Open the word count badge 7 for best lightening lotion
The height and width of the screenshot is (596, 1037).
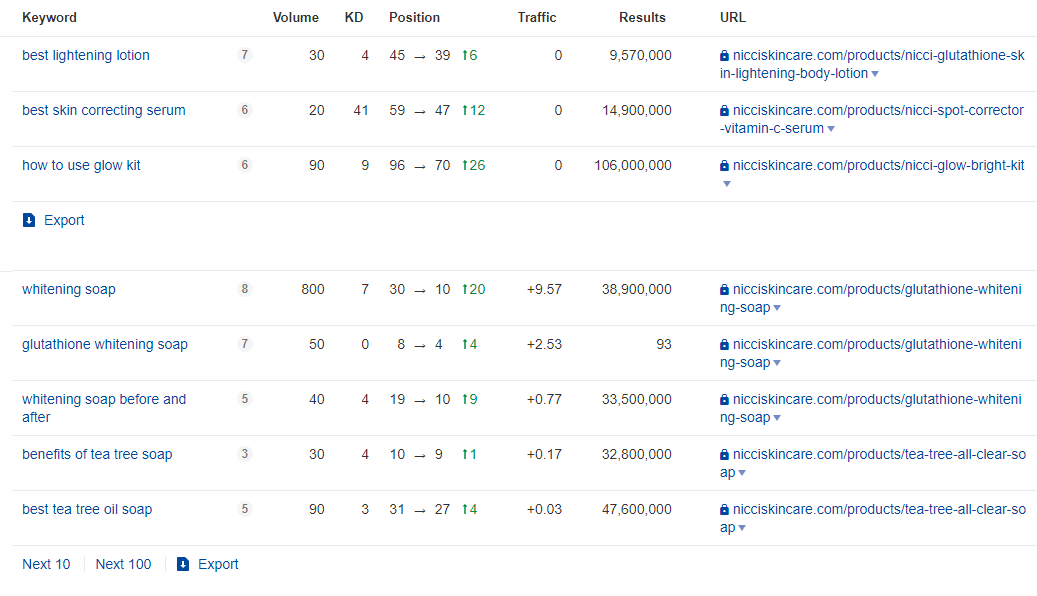pyautogui.click(x=245, y=55)
